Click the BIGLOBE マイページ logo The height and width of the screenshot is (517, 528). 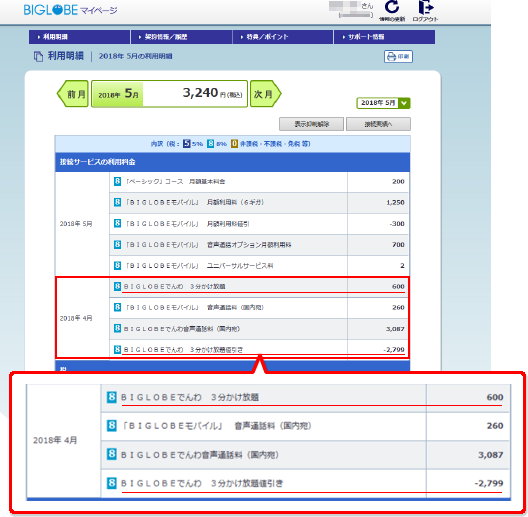pyautogui.click(x=70, y=10)
